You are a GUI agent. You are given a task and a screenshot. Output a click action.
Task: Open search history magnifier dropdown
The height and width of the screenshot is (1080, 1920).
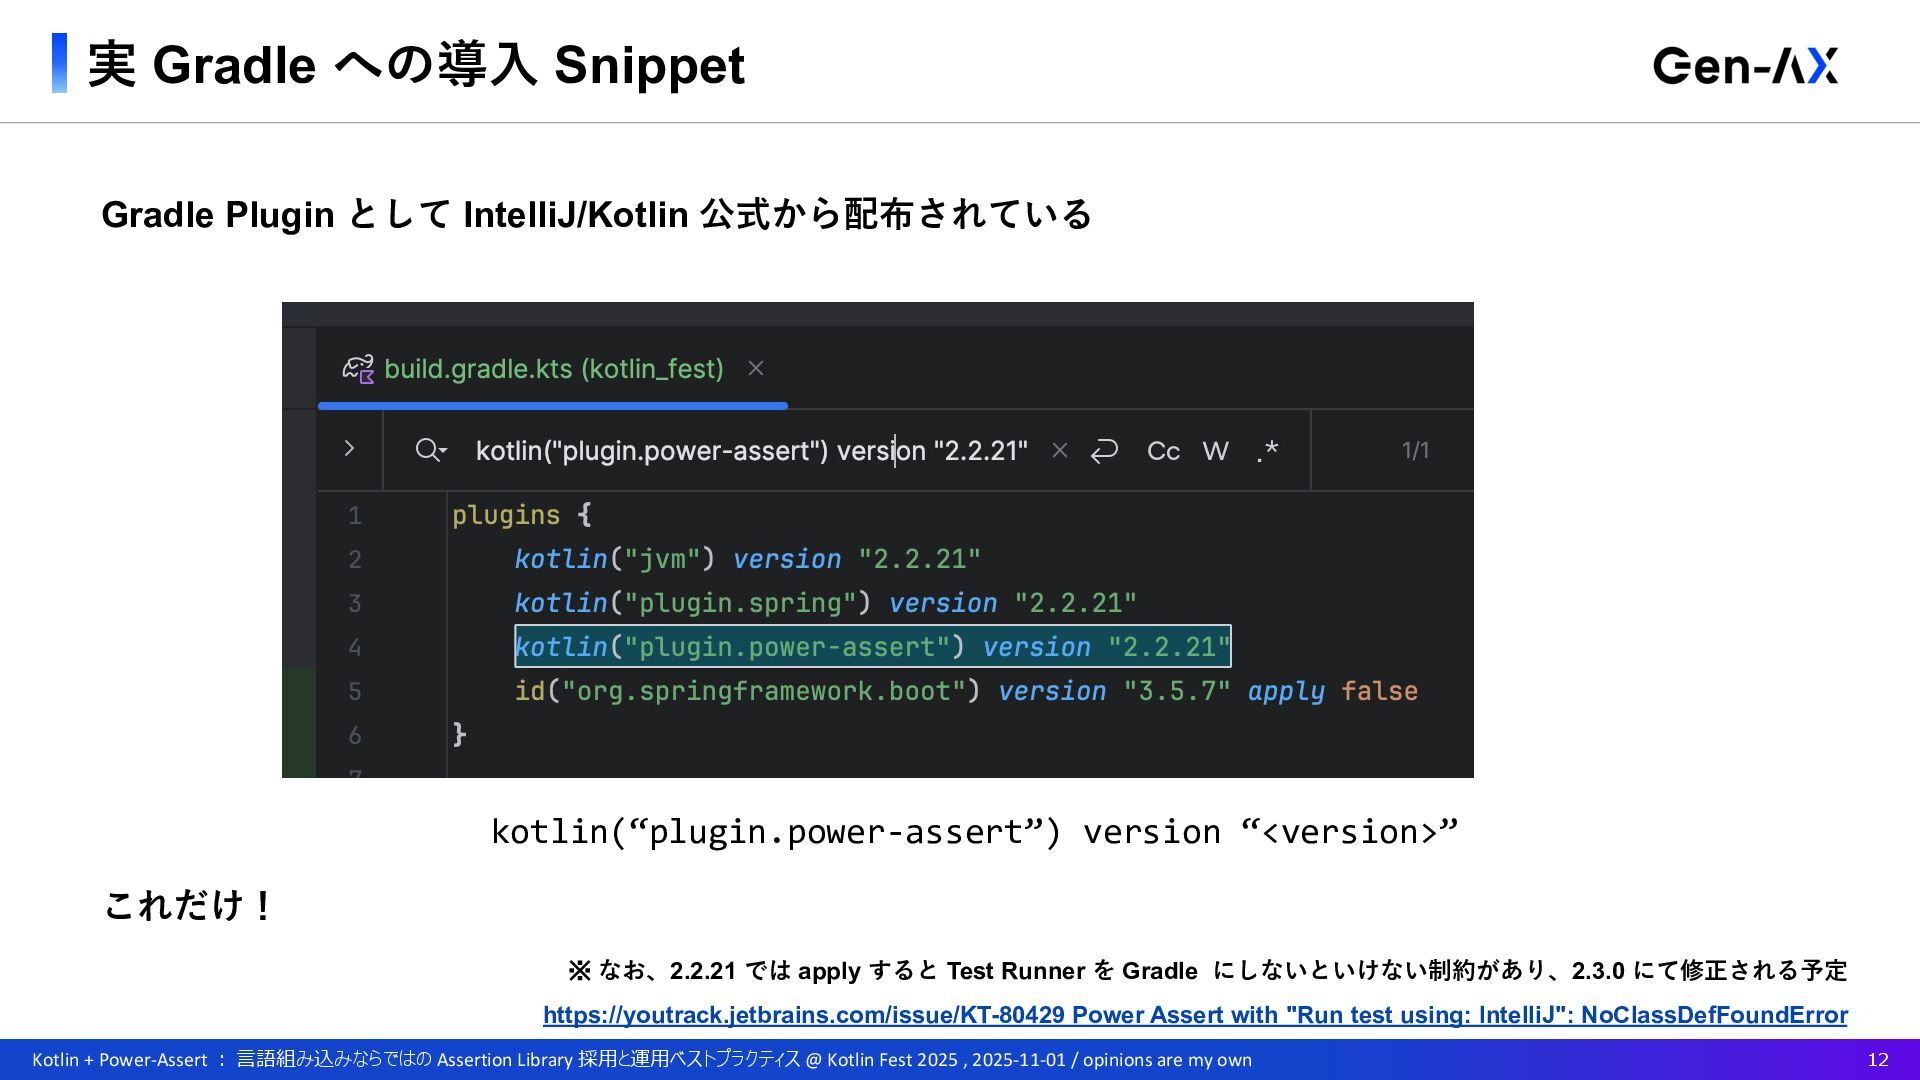[430, 450]
